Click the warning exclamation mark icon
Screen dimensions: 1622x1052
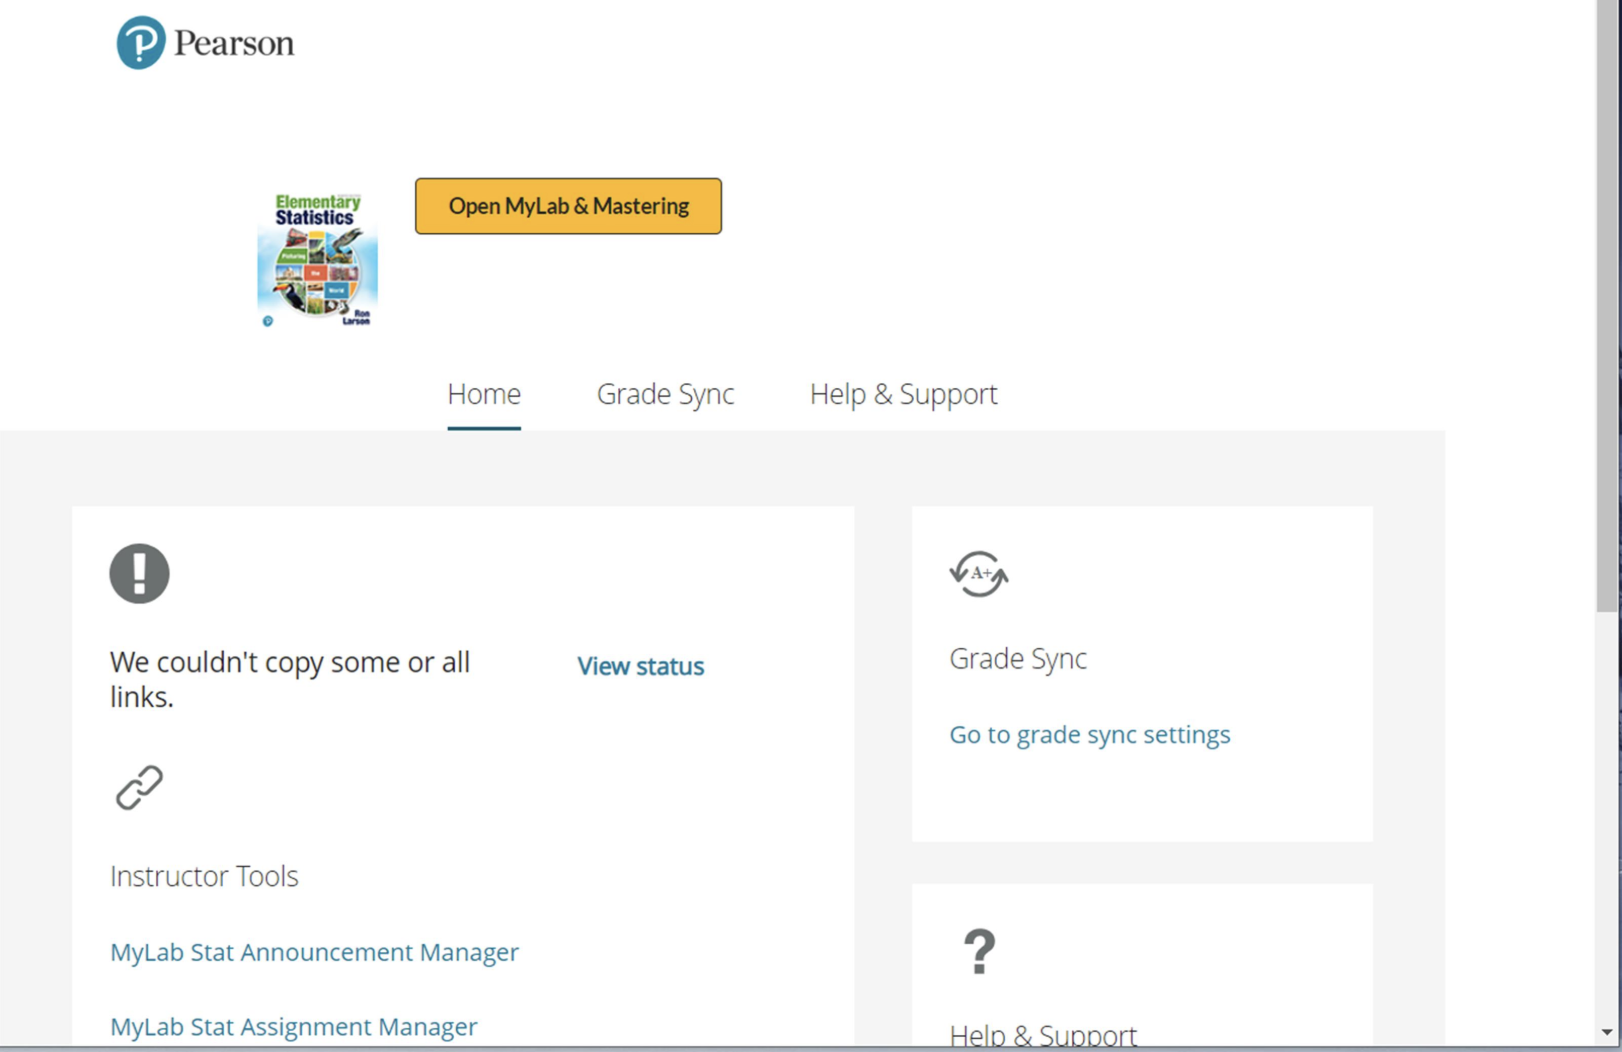[139, 573]
